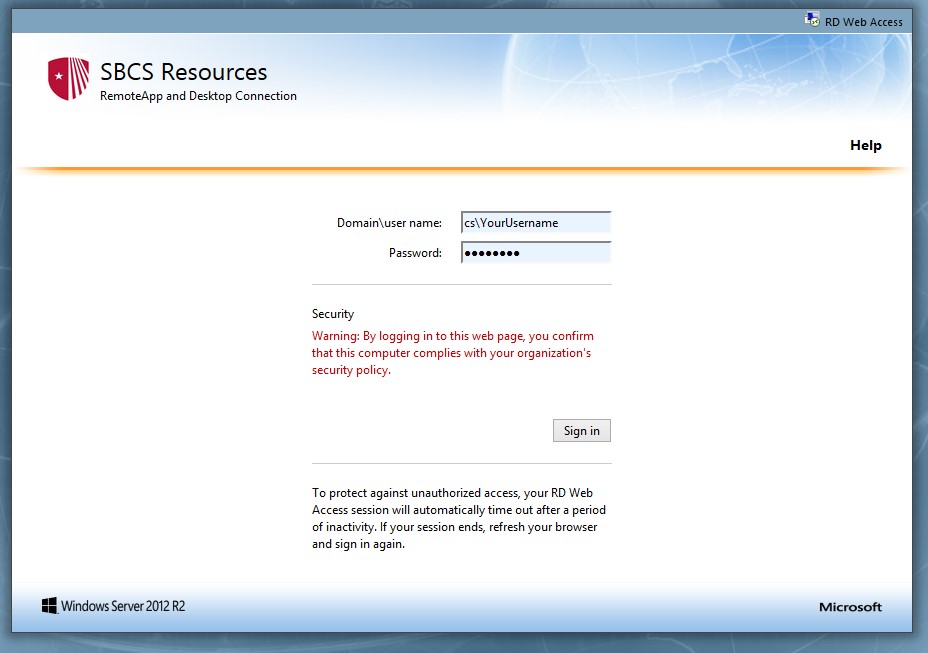This screenshot has width=928, height=653.
Task: Click the RD Web Access icon
Action: [x=811, y=20]
